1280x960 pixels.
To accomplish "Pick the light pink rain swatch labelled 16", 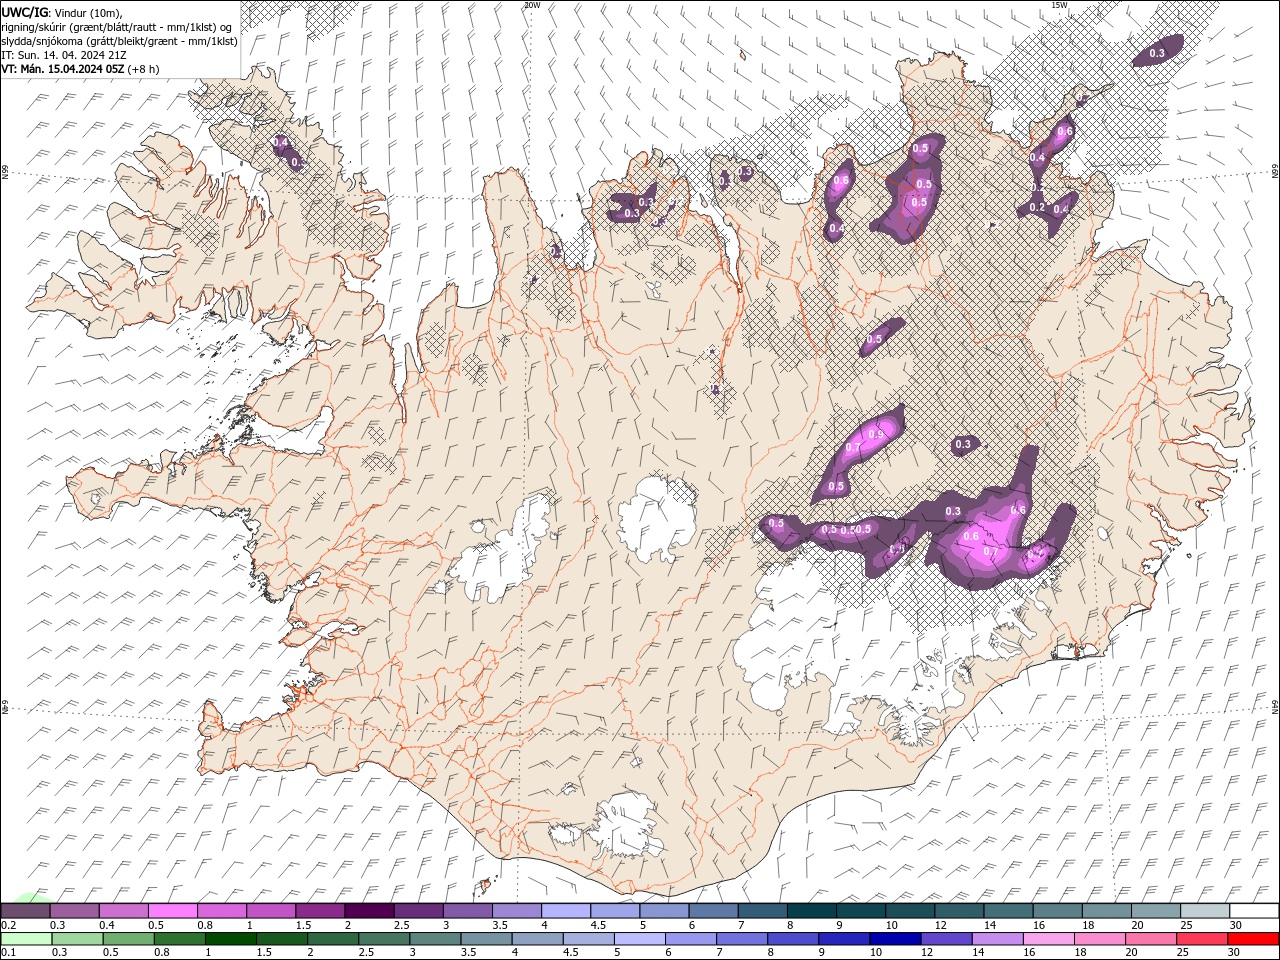I will 1047,939.
